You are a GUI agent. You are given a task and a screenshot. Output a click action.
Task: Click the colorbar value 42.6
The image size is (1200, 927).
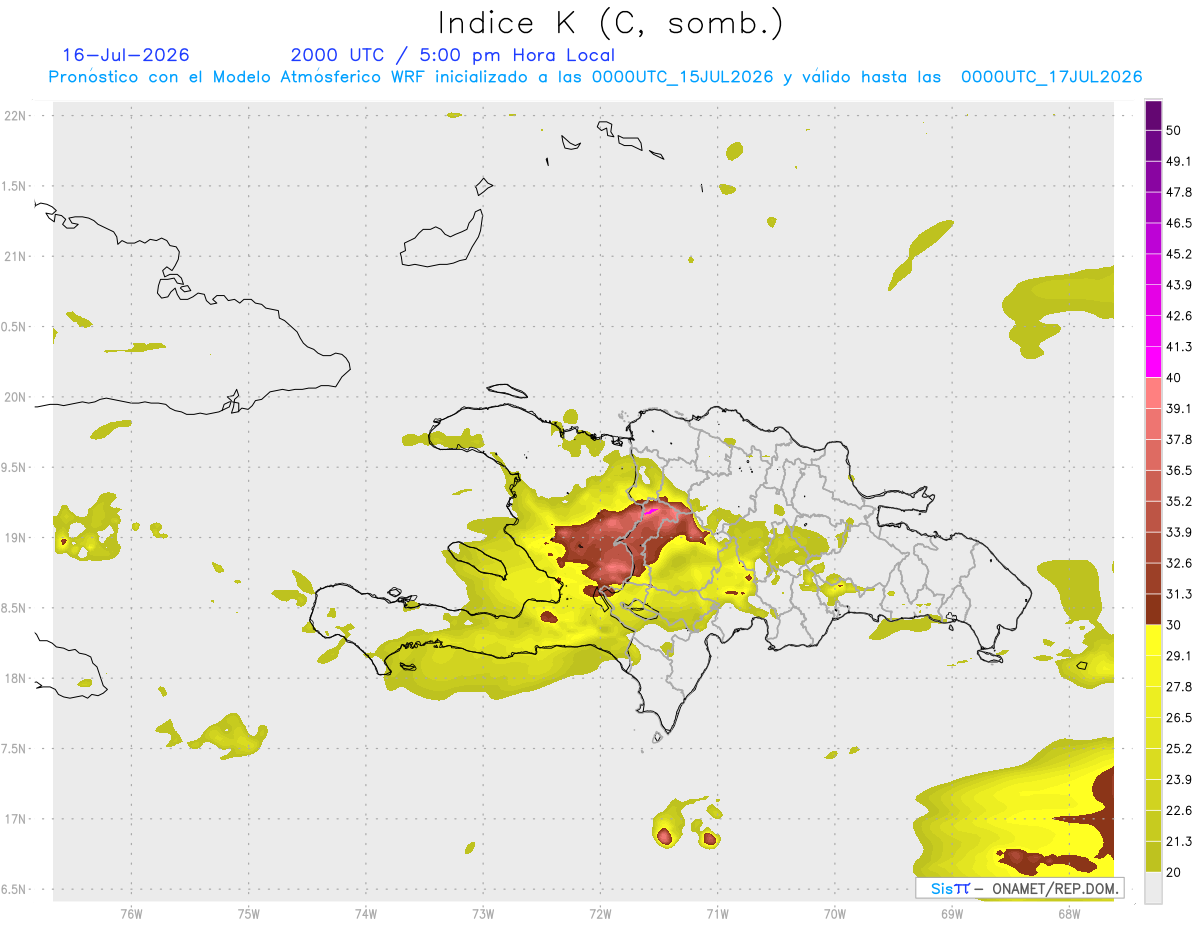[x=1179, y=316]
